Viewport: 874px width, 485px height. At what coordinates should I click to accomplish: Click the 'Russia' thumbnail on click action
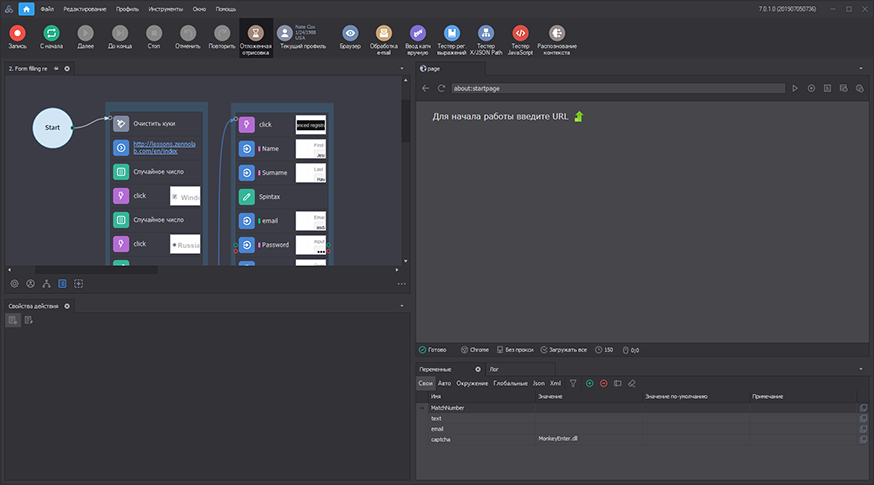185,244
